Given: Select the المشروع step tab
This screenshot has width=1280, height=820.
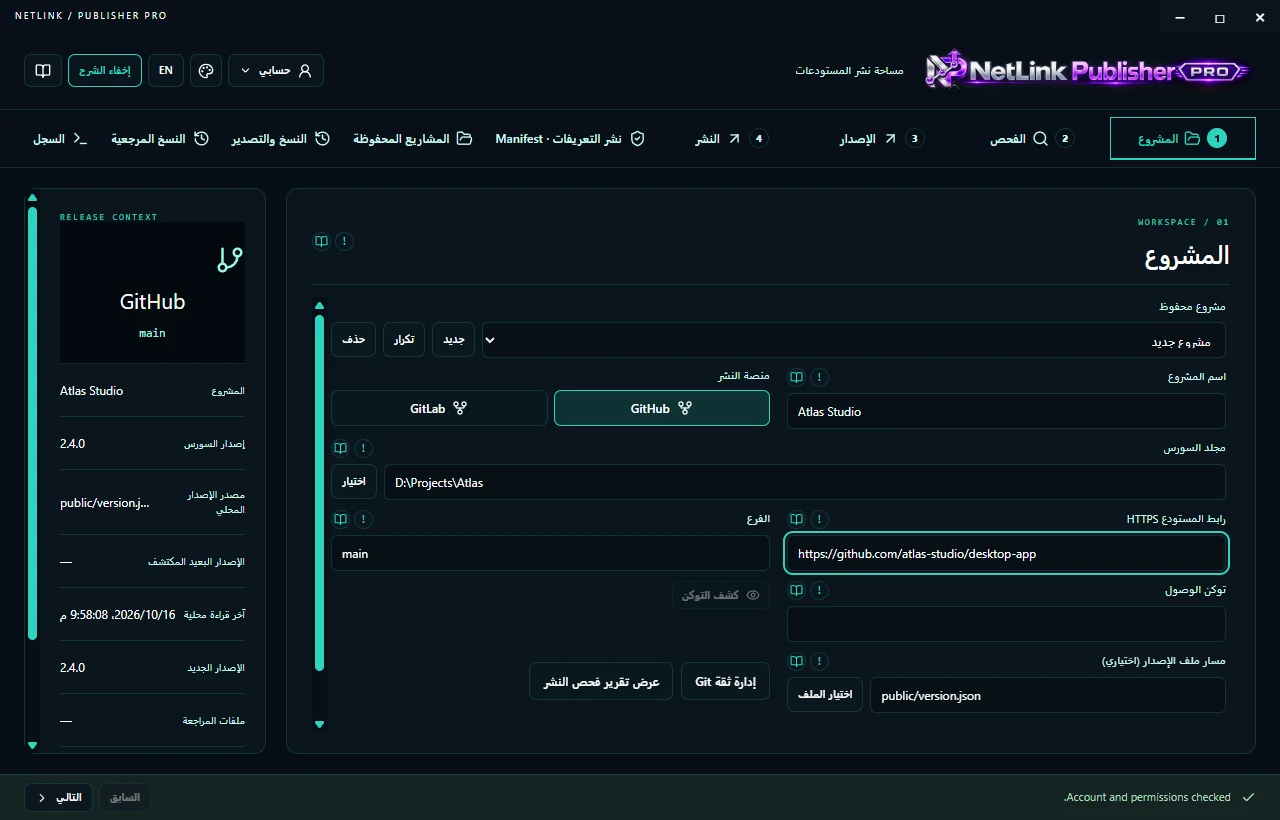Looking at the screenshot, I should pyautogui.click(x=1183, y=139).
